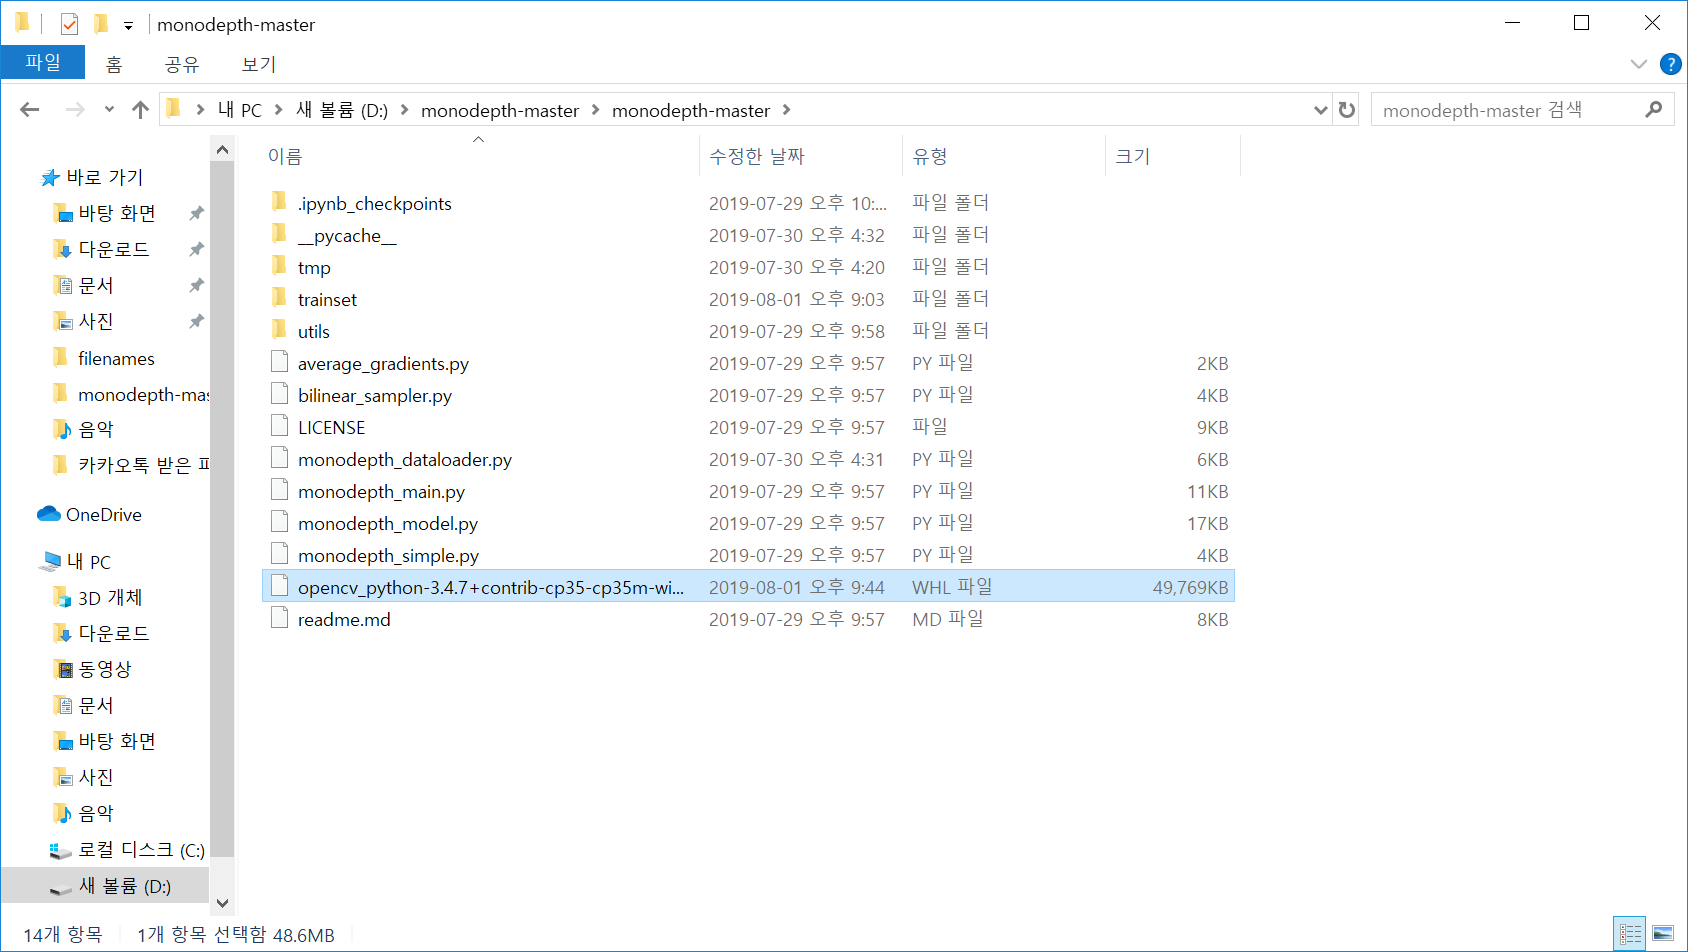Unpin 사진 using its pin icon
Image resolution: width=1688 pixels, height=952 pixels.
pos(196,321)
